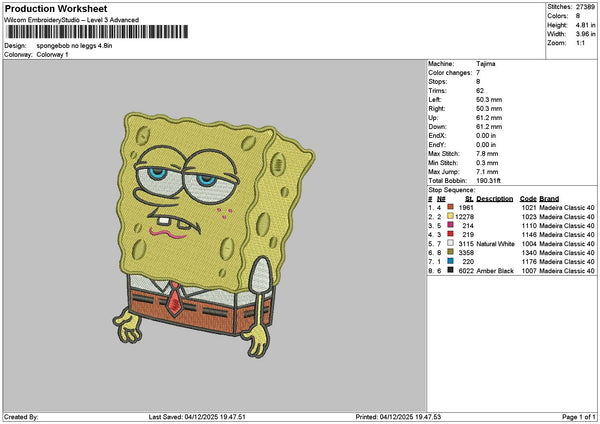
Task: Click thread code 1176
Action: tap(529, 262)
